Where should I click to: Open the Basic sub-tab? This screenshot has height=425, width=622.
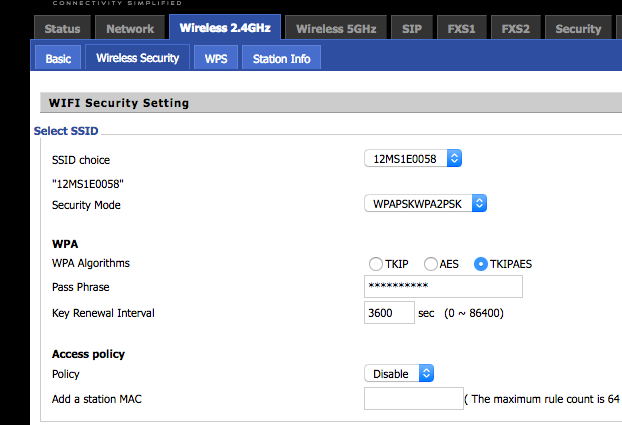coord(58,59)
